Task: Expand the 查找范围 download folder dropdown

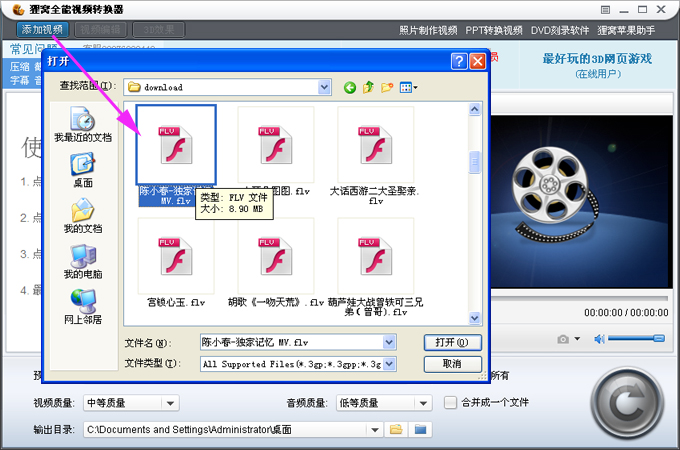Action: click(x=324, y=88)
